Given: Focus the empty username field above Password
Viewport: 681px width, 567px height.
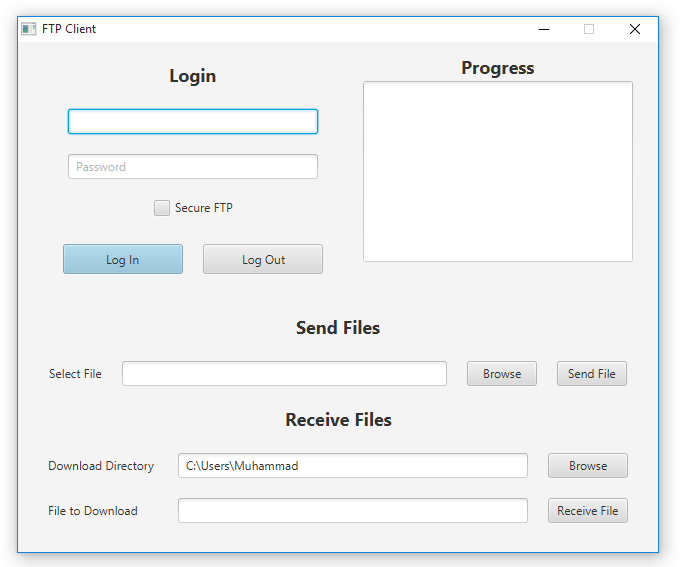Looking at the screenshot, I should 192,122.
